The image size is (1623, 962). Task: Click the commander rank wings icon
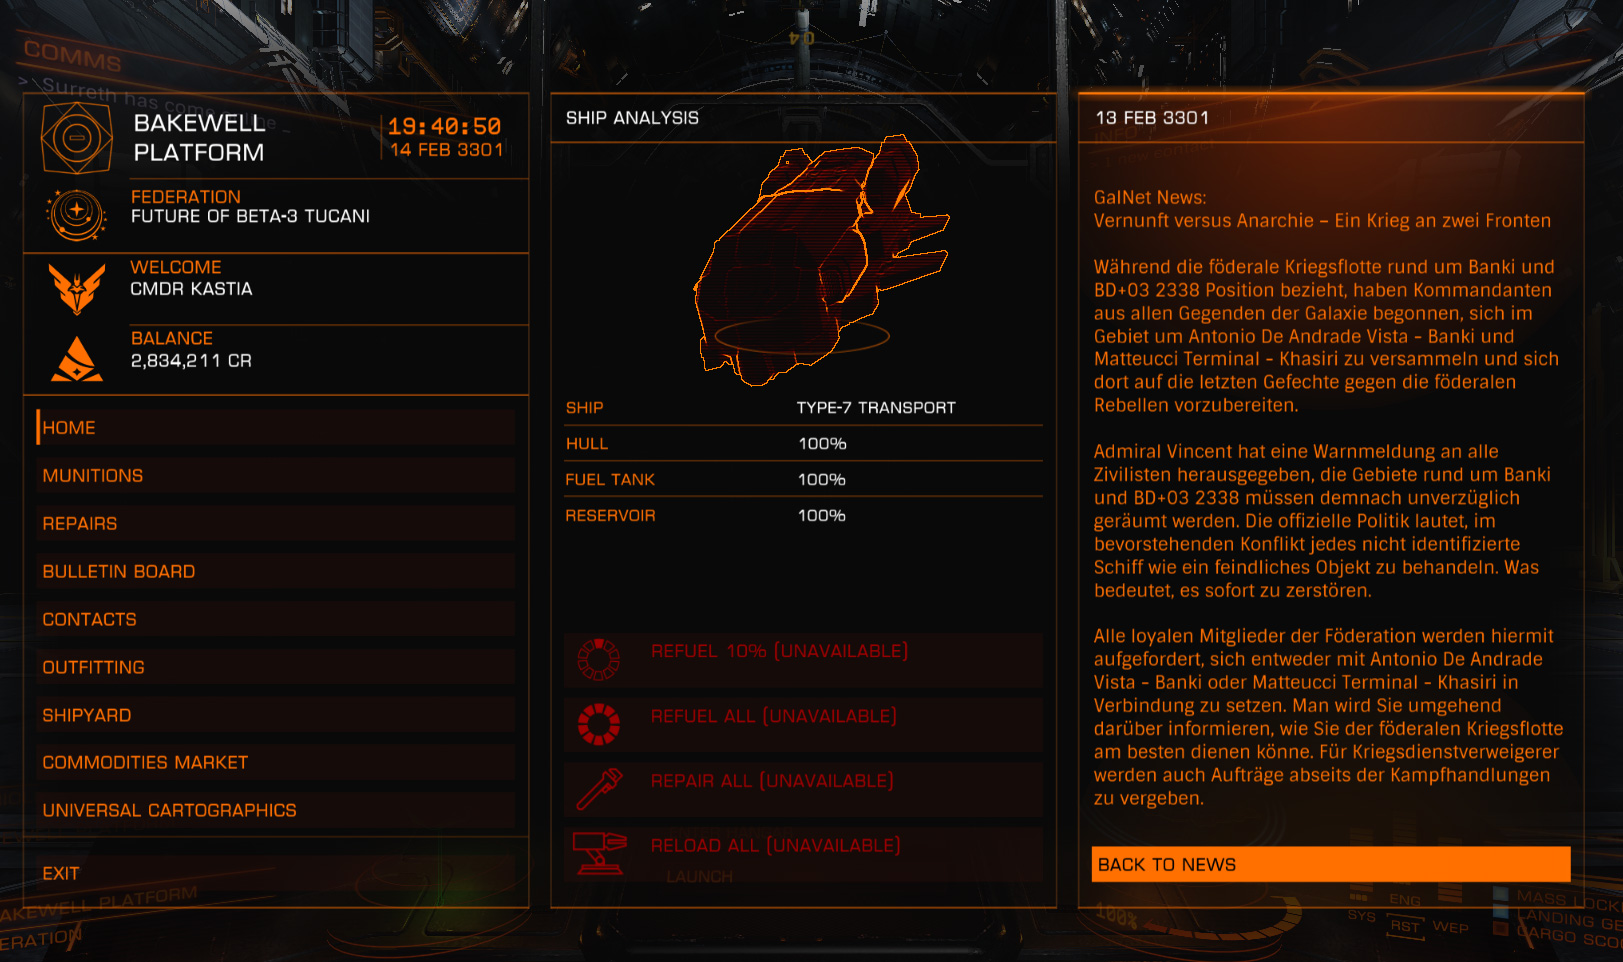[77, 289]
